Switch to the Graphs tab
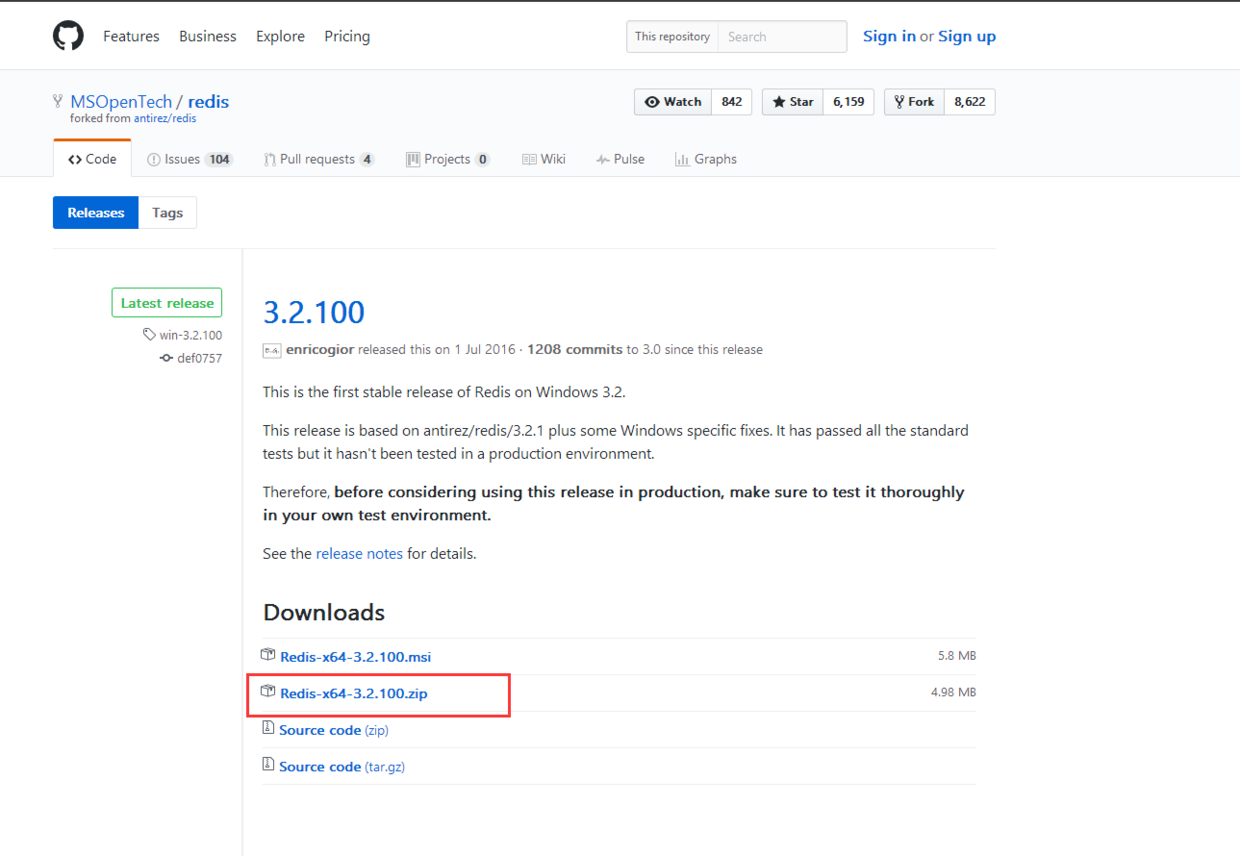This screenshot has height=856, width=1240. tap(706, 159)
